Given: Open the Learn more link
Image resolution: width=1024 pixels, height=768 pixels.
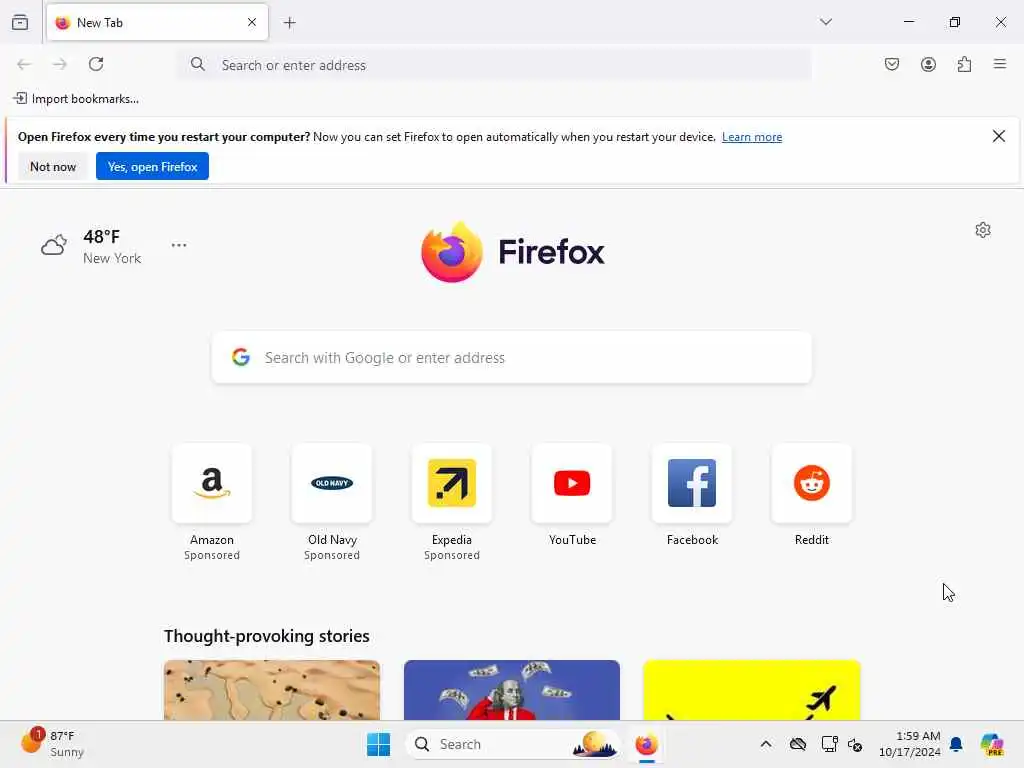Looking at the screenshot, I should click(x=752, y=137).
